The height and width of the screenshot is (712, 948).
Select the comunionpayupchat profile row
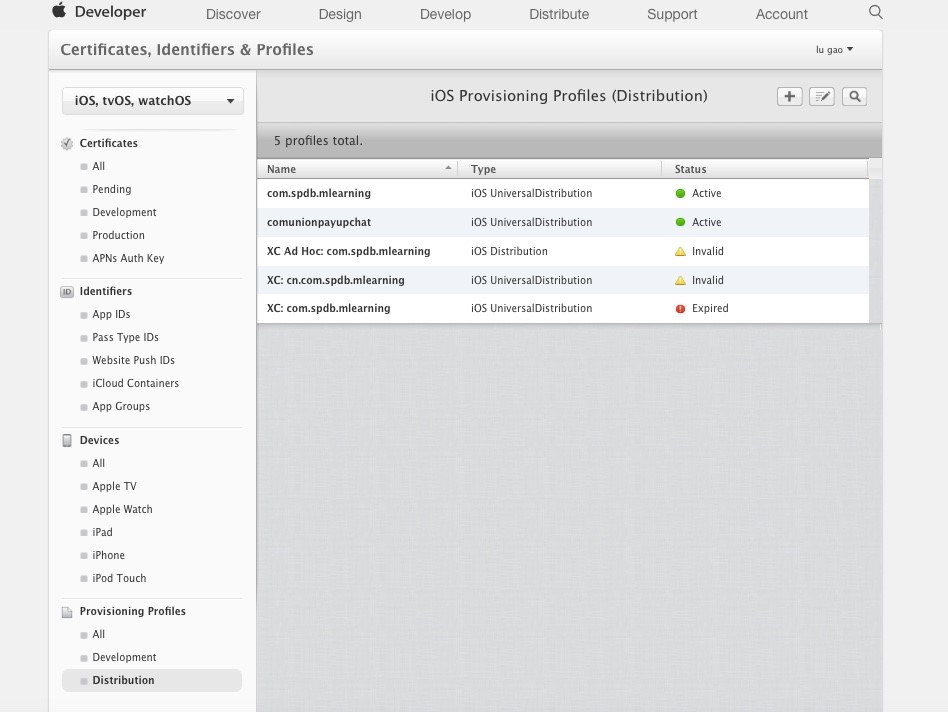[563, 222]
